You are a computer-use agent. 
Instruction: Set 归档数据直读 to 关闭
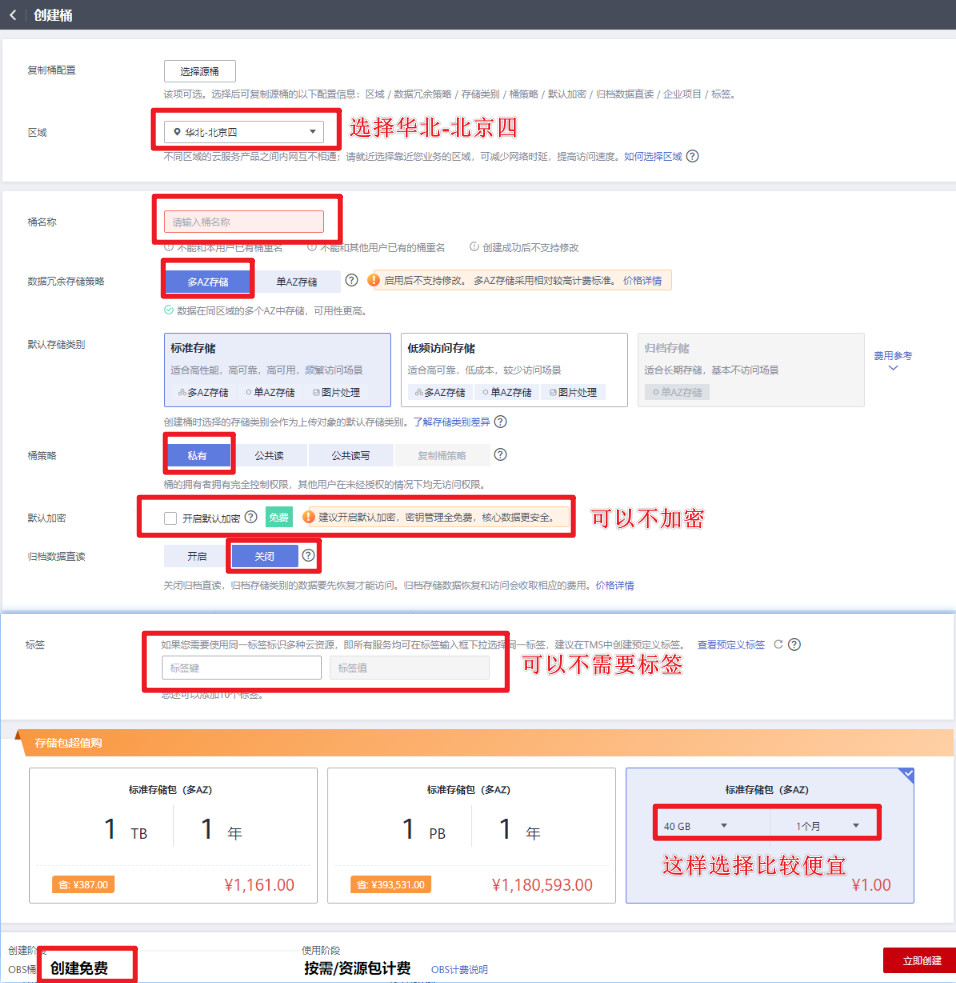tap(265, 556)
